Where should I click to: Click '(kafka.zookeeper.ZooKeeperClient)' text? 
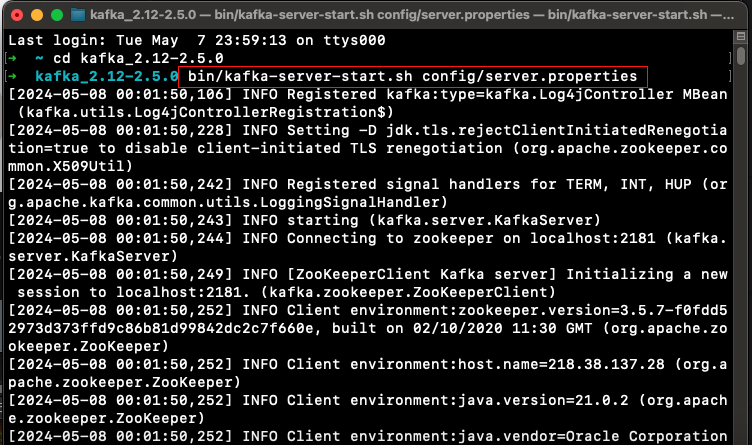click(408, 293)
